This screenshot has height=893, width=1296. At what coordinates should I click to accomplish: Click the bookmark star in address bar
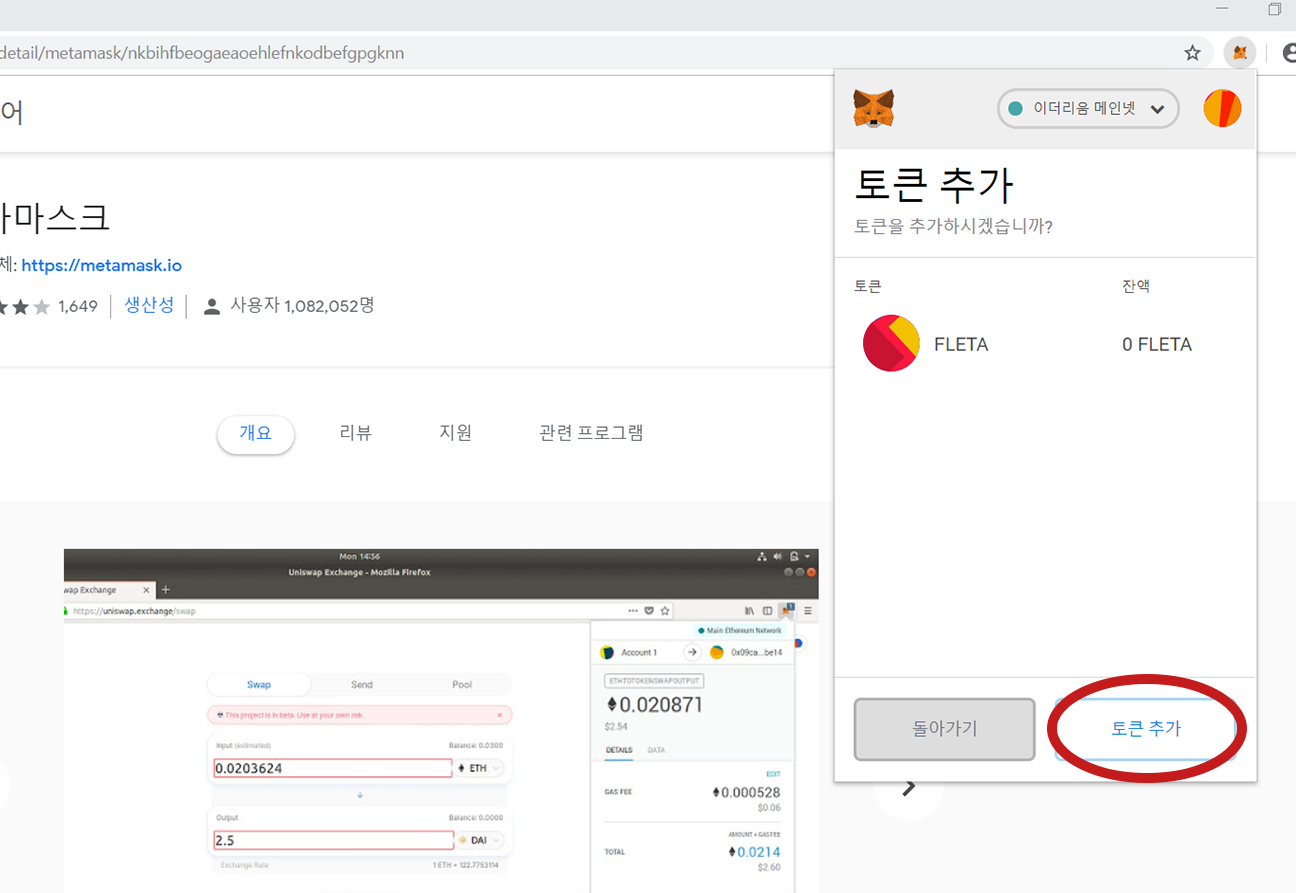(x=1192, y=52)
